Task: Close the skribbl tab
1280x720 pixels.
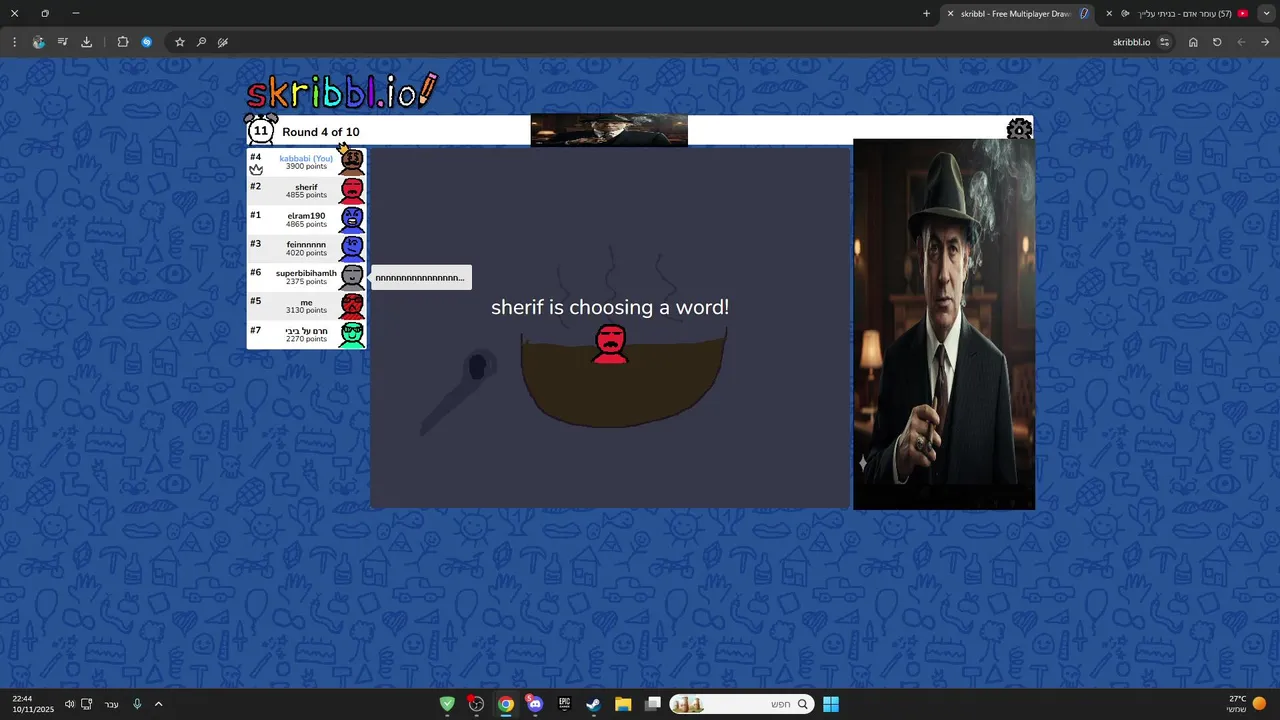Action: pyautogui.click(x=951, y=14)
